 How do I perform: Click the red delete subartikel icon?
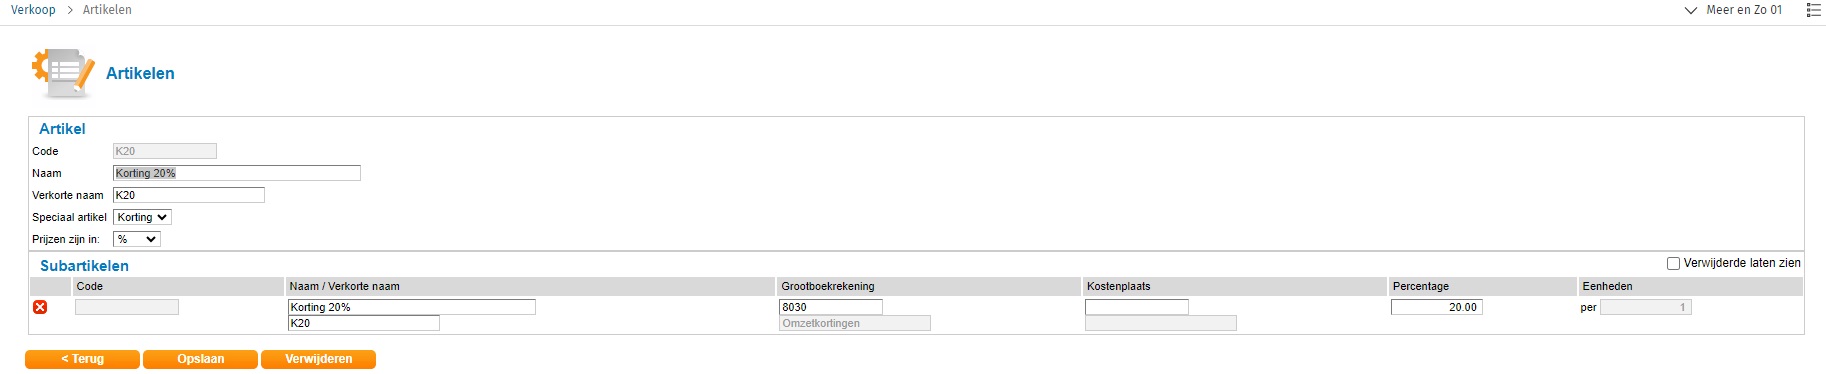click(40, 307)
